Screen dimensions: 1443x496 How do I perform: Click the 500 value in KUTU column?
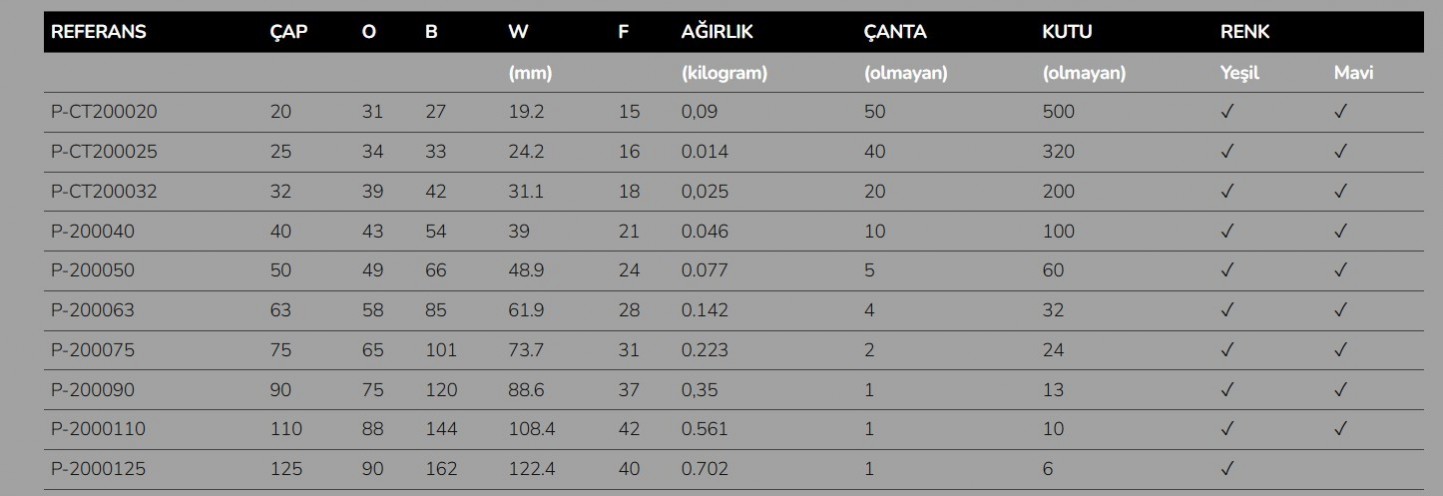coord(1058,112)
